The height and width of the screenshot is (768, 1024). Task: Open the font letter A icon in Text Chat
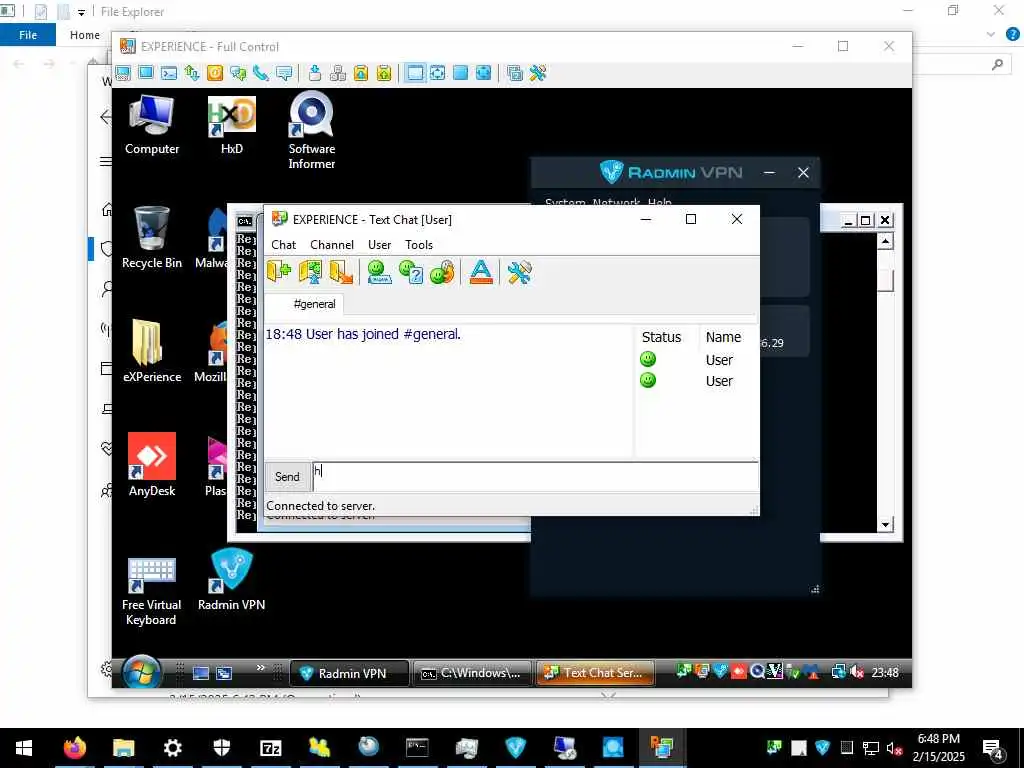481,272
